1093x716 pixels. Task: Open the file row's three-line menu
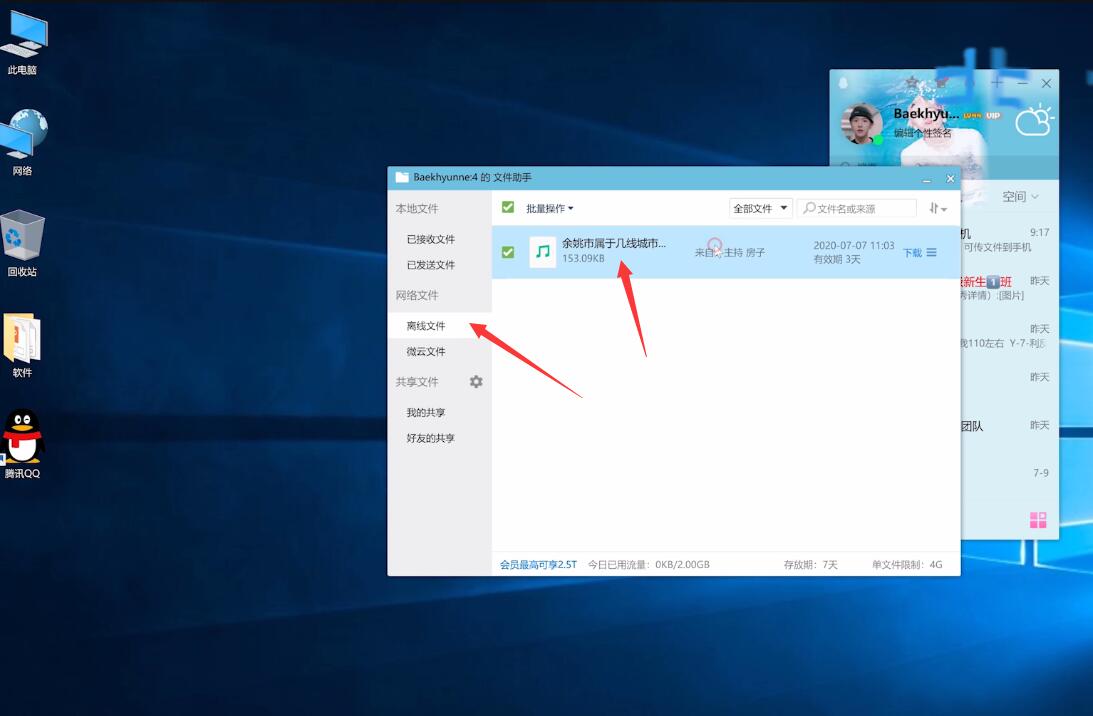pyautogui.click(x=932, y=252)
